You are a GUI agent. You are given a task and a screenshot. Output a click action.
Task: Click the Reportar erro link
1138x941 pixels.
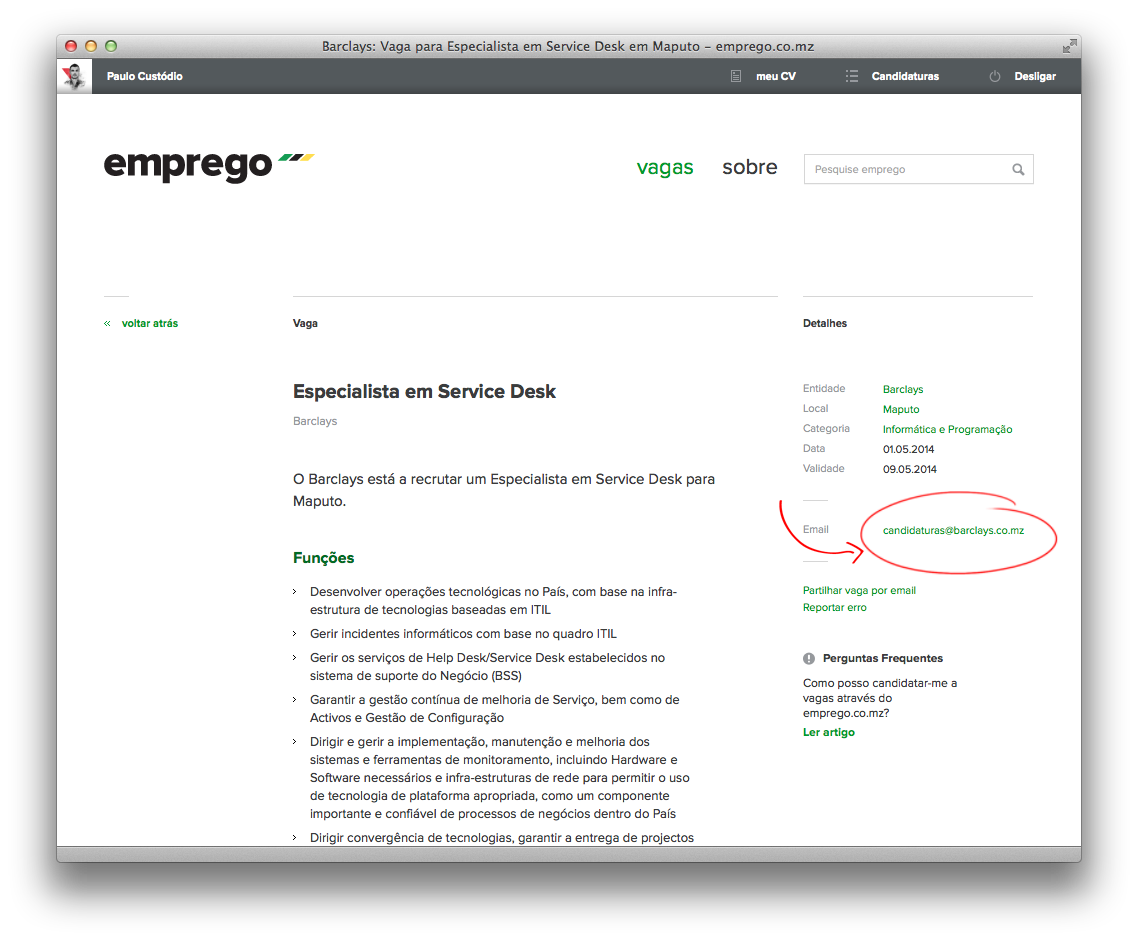(x=835, y=608)
